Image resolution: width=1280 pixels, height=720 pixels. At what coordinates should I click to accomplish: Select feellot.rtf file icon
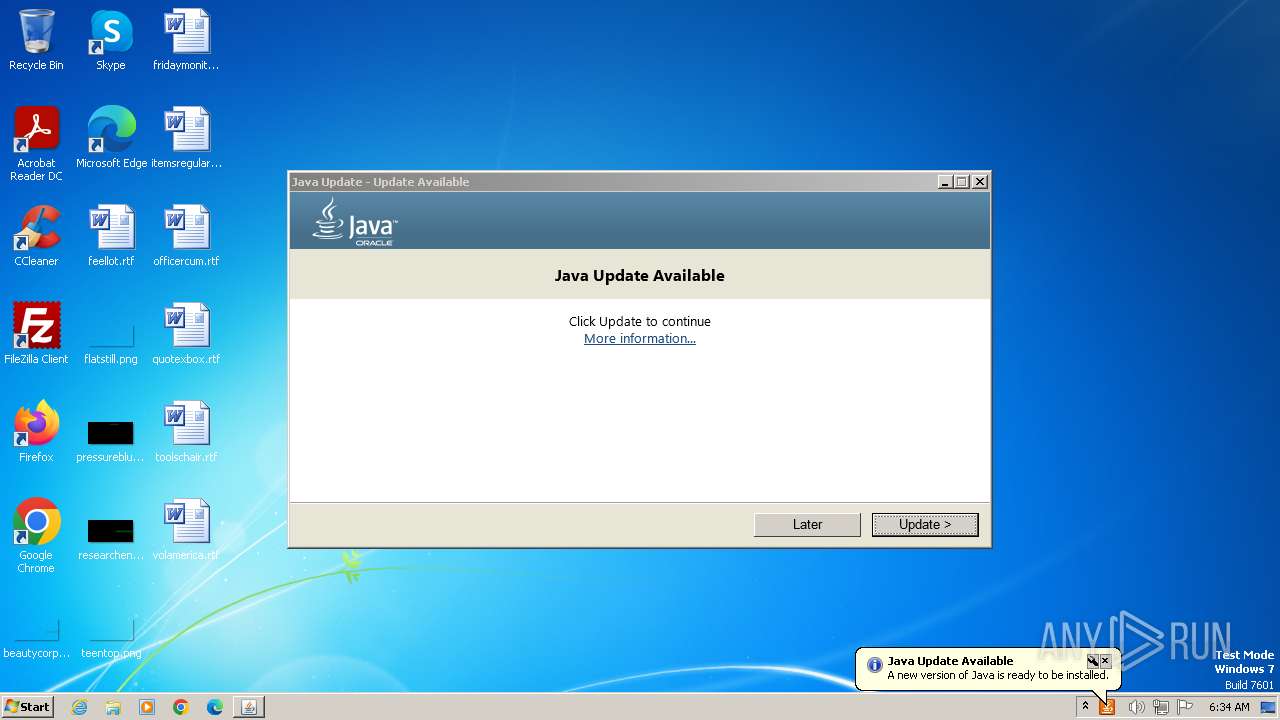pyautogui.click(x=111, y=236)
